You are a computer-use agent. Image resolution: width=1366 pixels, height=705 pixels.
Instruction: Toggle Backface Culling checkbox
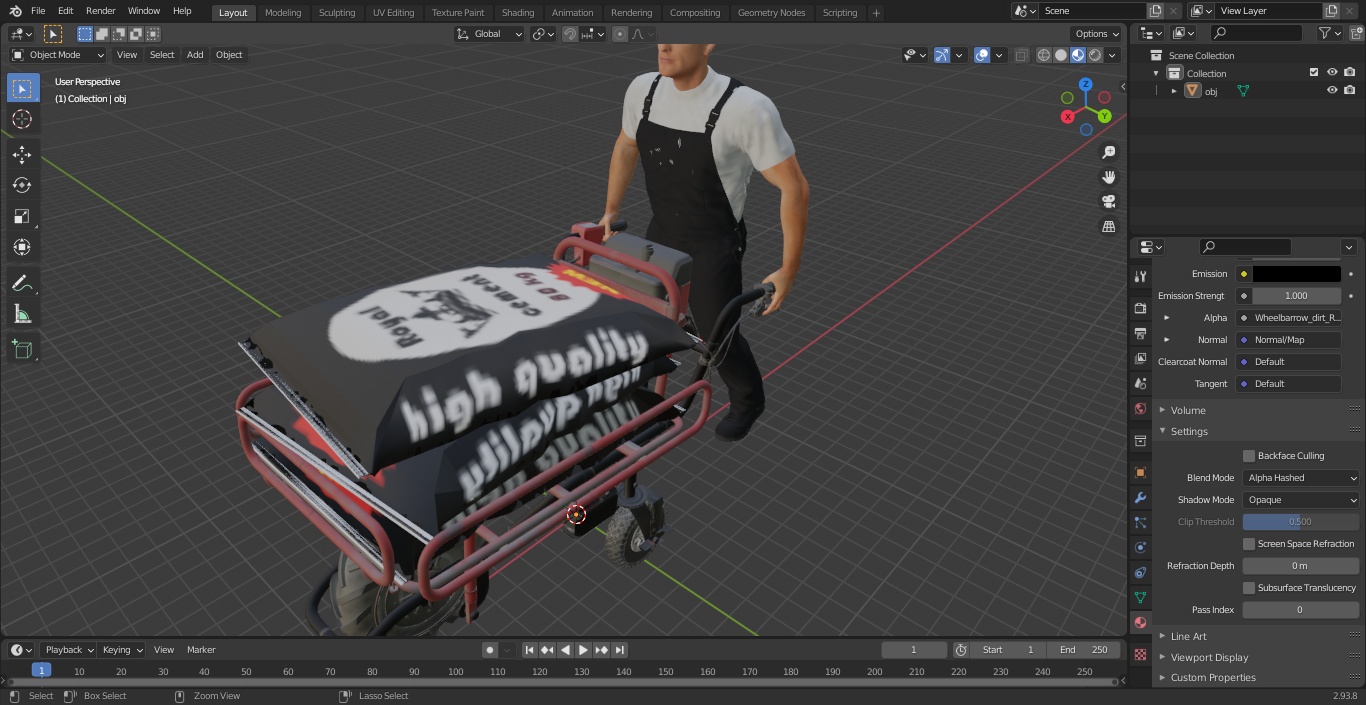pos(1249,456)
